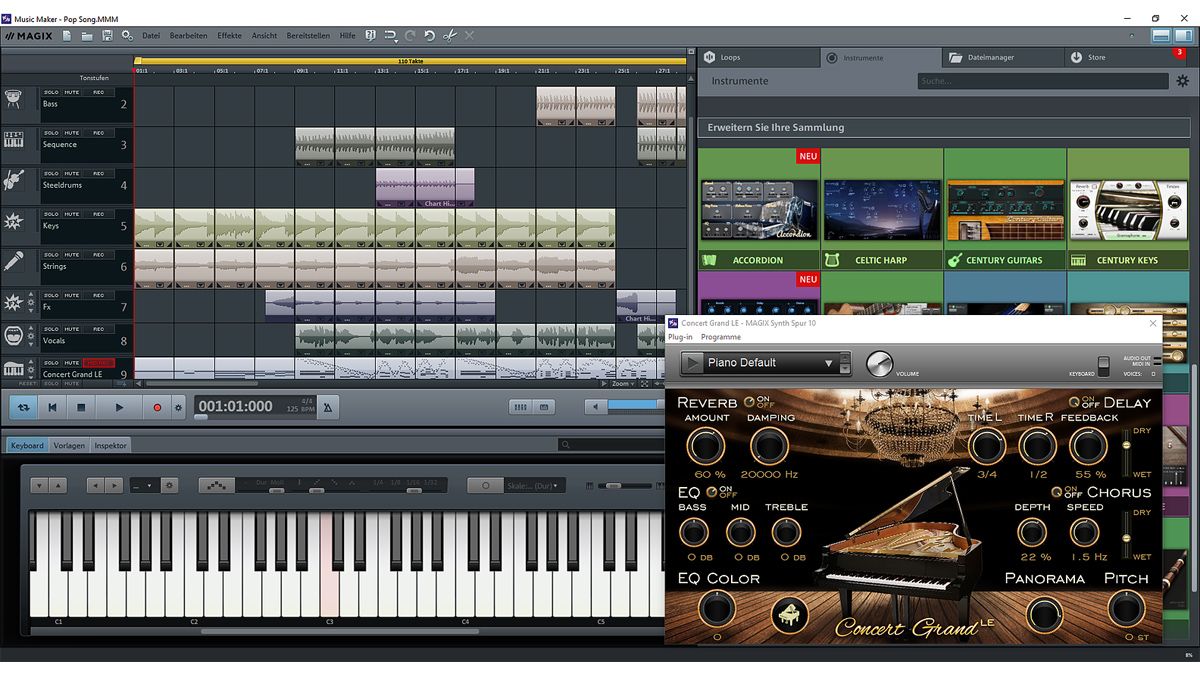Screen dimensions: 1200x675
Task: Click the keyboard icon on the Sequence track
Action: pyautogui.click(x=14, y=141)
